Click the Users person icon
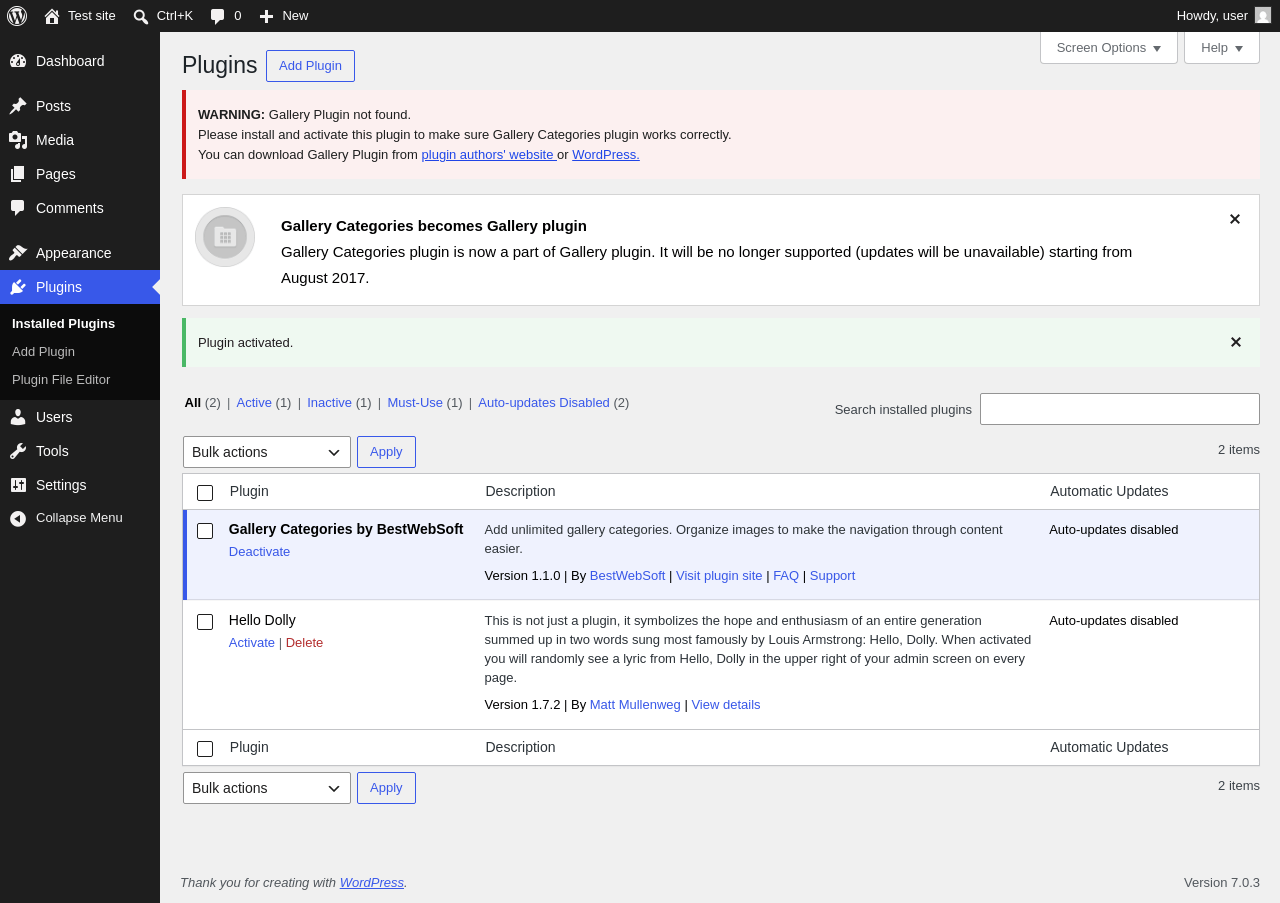 pyautogui.click(x=18, y=417)
